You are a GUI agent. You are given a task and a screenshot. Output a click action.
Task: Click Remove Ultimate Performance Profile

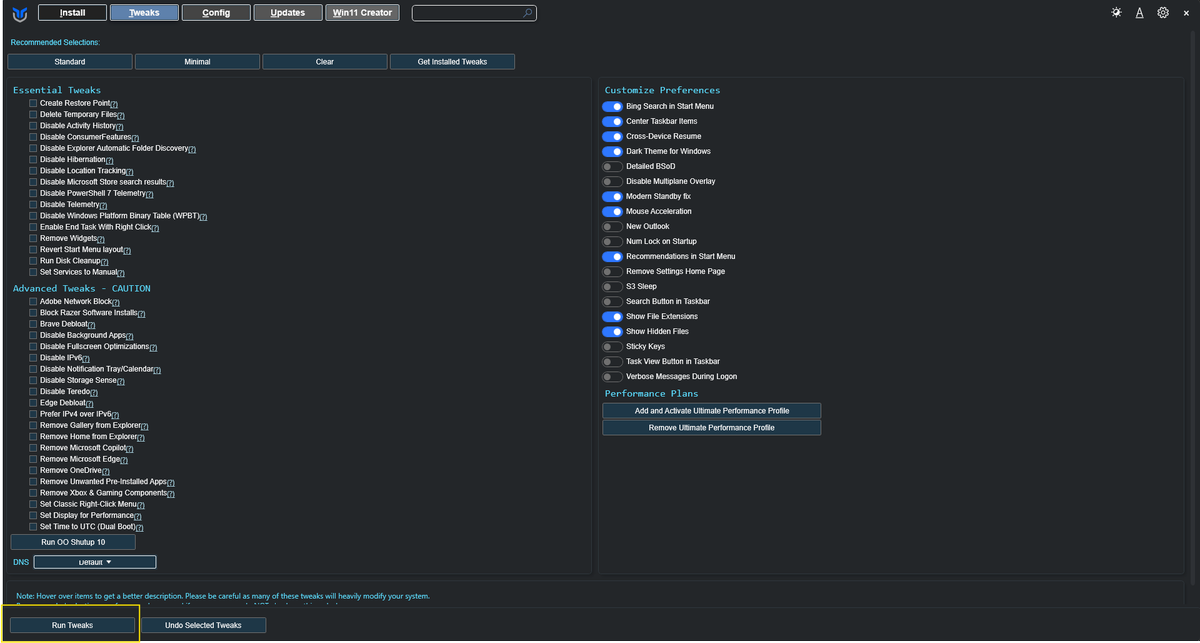[x=711, y=428]
